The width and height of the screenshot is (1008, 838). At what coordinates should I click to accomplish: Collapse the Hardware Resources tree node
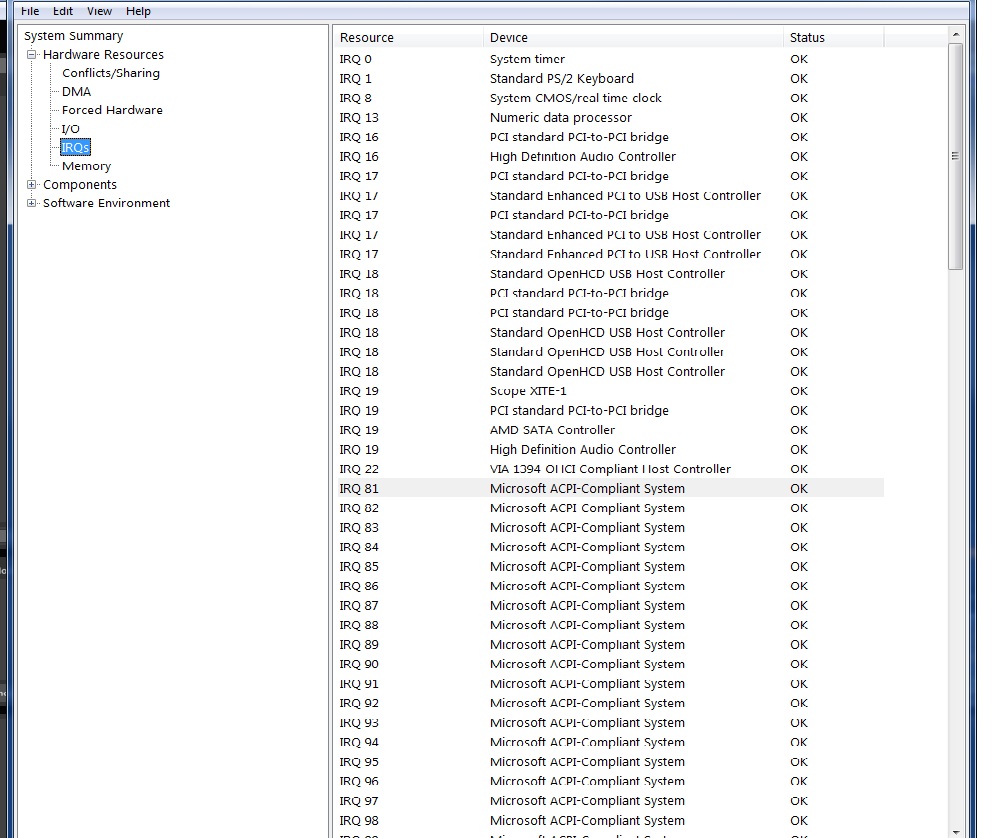32,55
